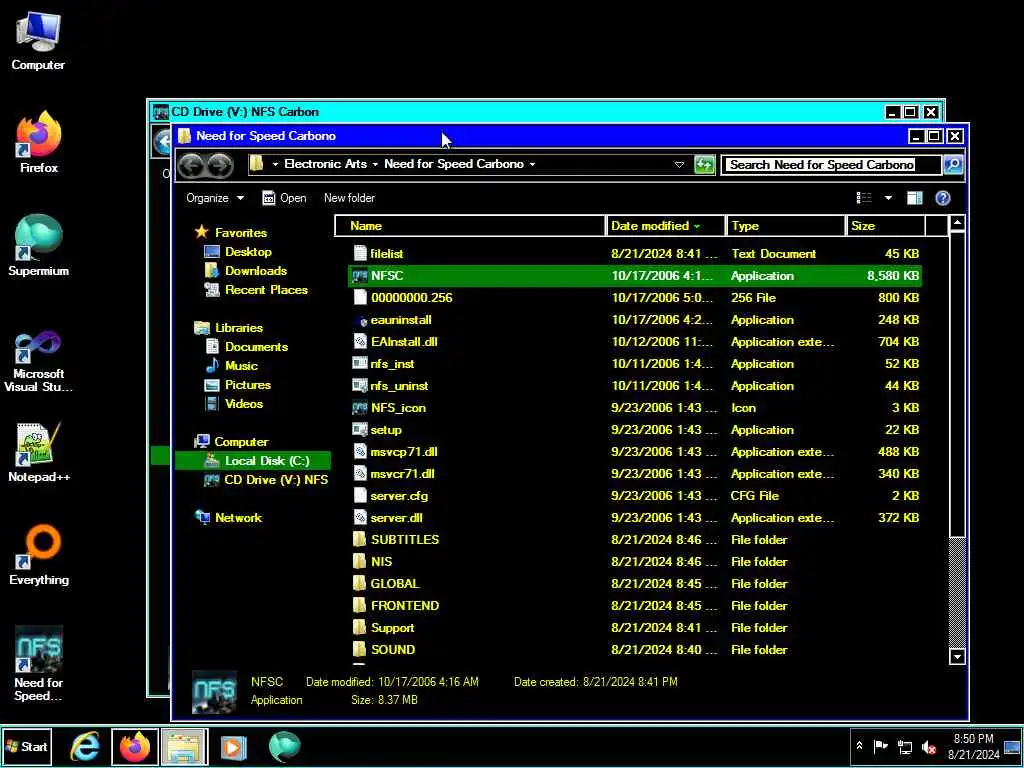Viewport: 1024px width, 768px height.
Task: Select Downloads in Favorites
Action: point(246,271)
